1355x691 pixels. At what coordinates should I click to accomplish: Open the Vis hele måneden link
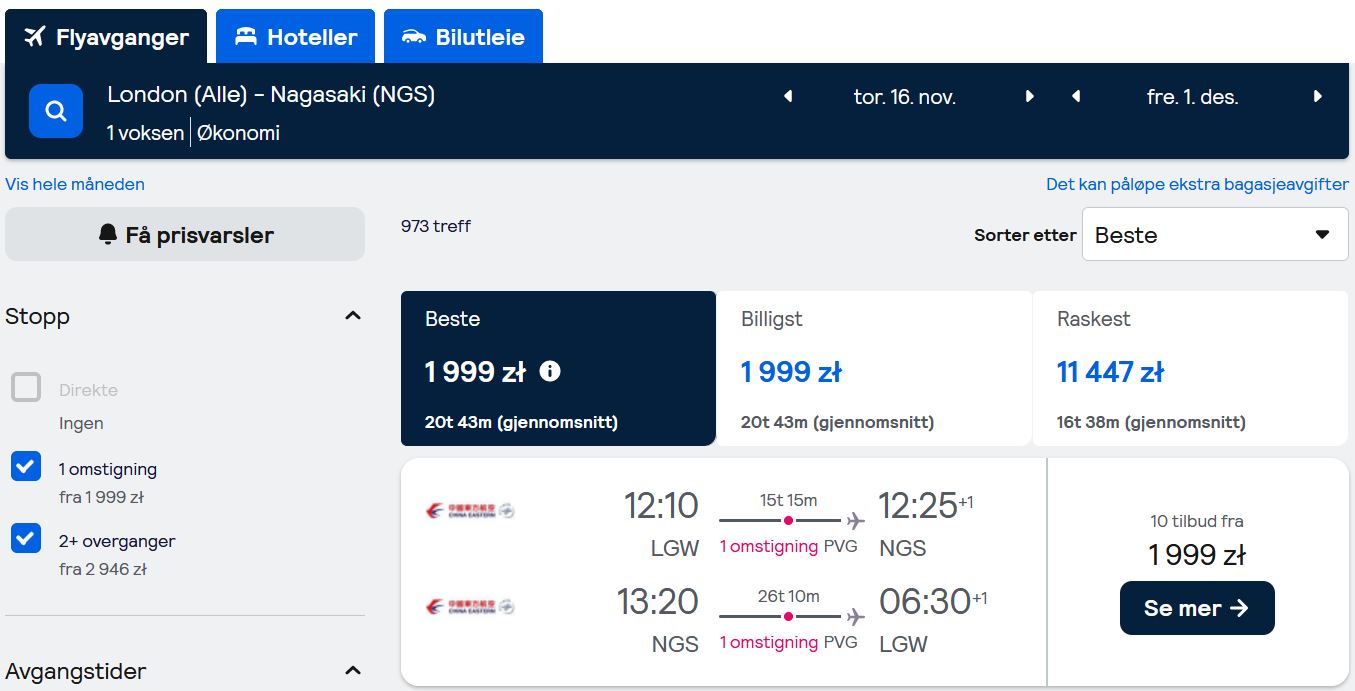pyautogui.click(x=75, y=184)
